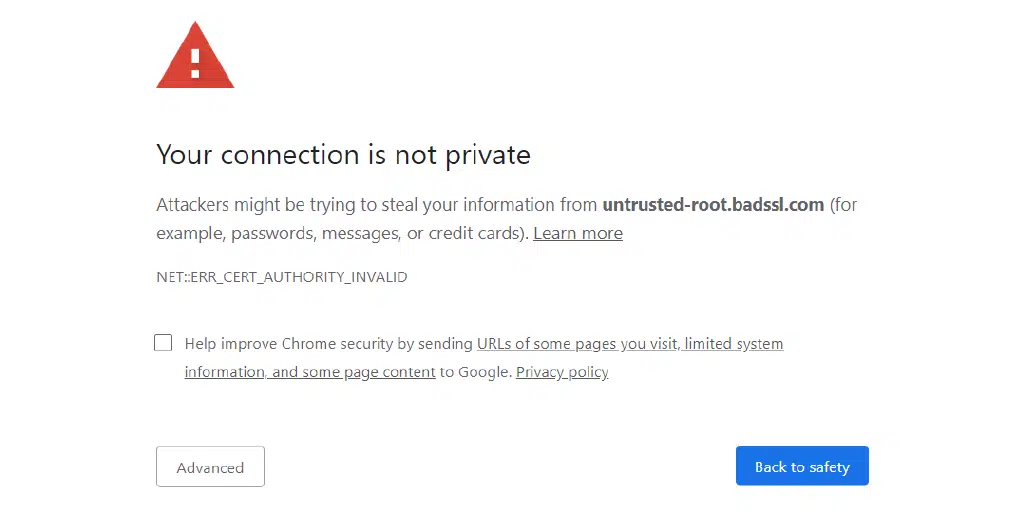This screenshot has height=512, width=1024.
Task: Click the "to Google." text
Action: pos(476,372)
